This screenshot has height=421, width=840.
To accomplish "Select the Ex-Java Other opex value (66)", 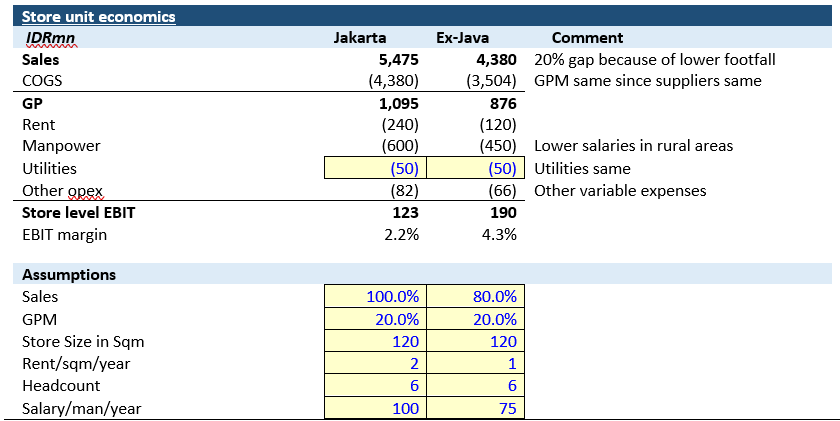I will point(502,191).
